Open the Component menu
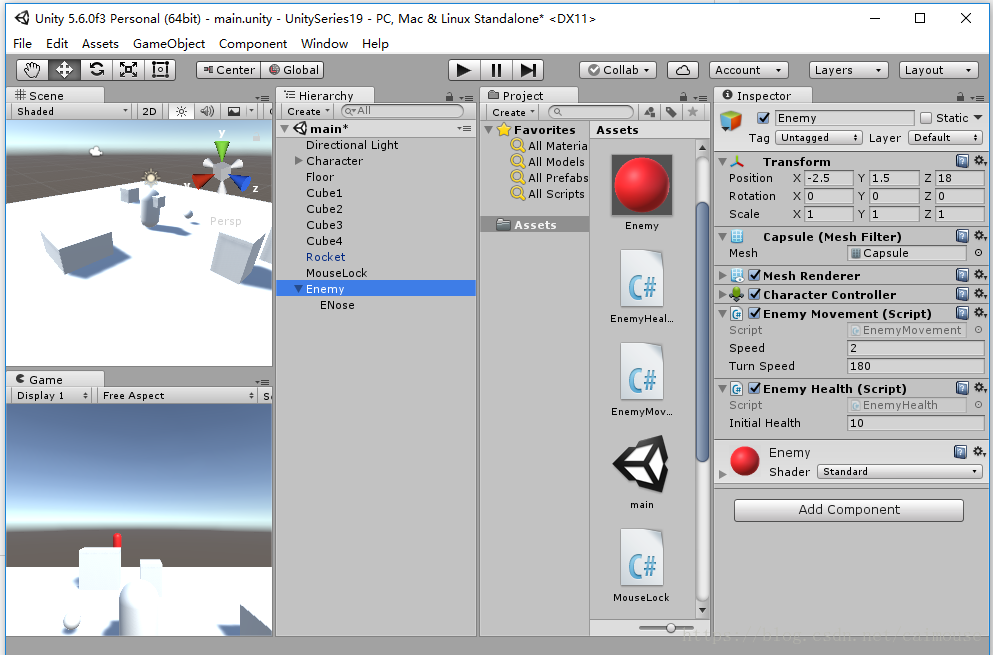This screenshot has width=993, height=655. click(x=253, y=44)
